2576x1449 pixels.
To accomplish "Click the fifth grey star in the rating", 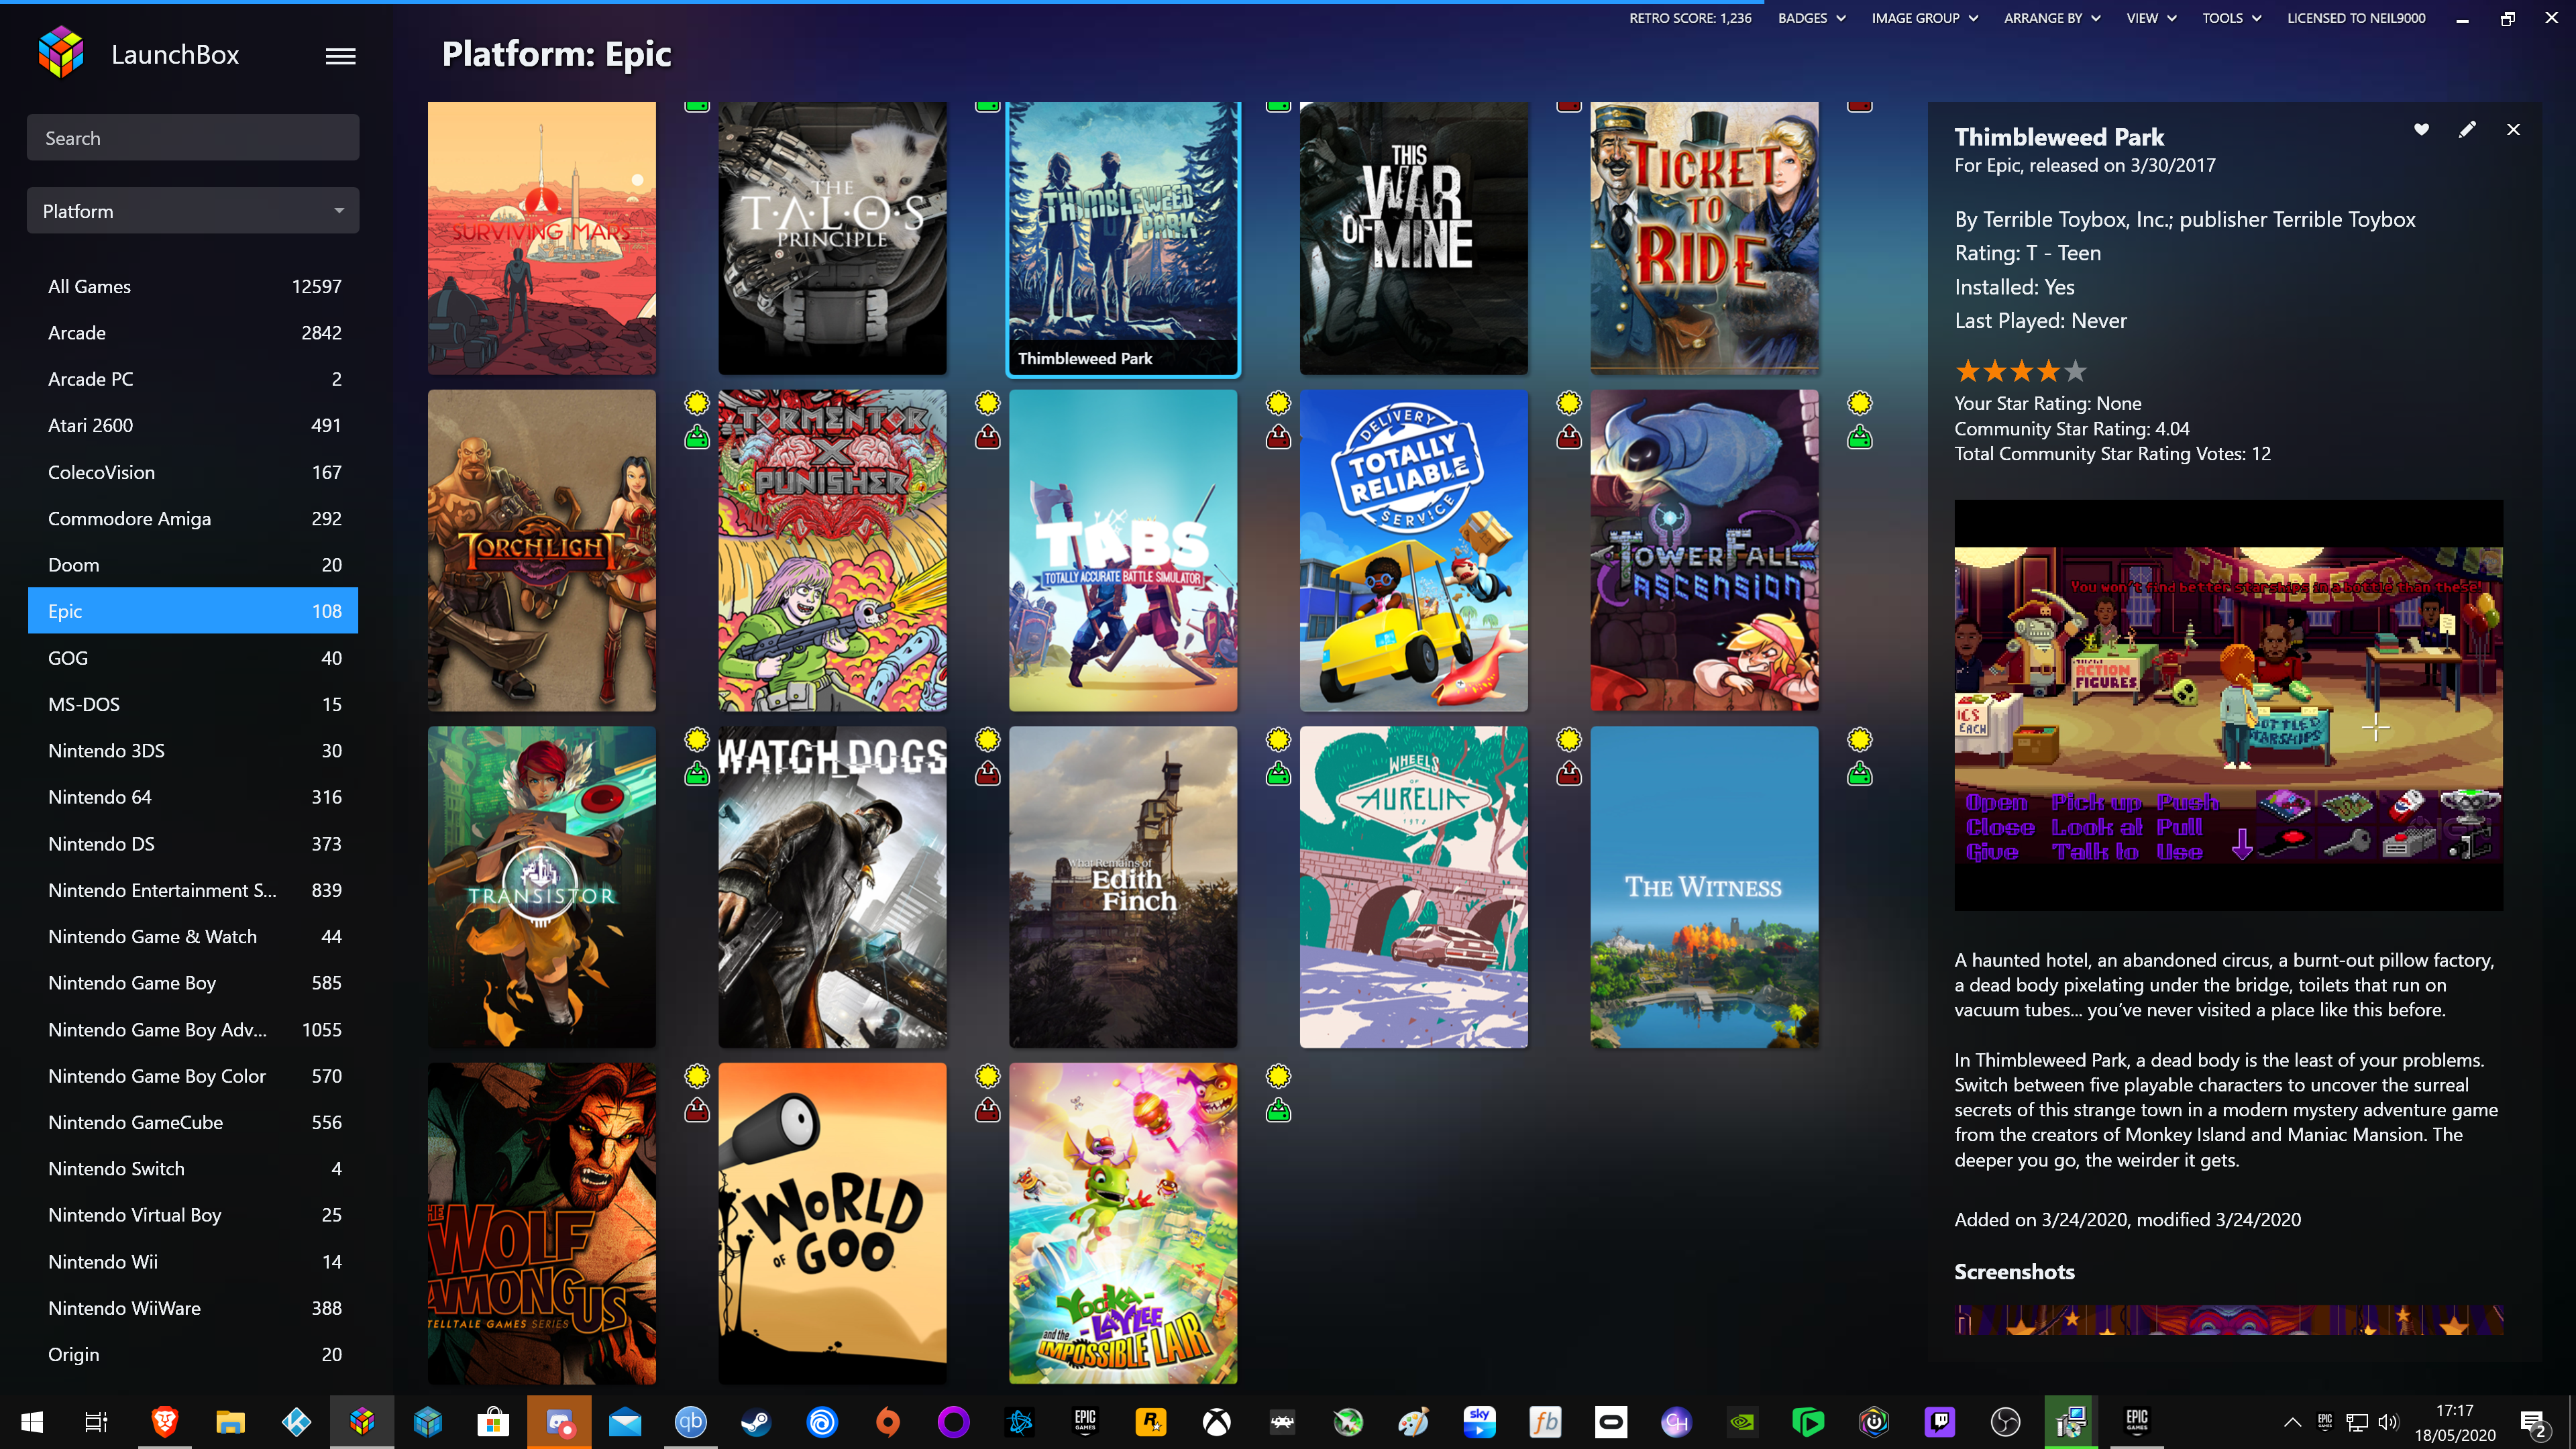I will (x=2076, y=371).
